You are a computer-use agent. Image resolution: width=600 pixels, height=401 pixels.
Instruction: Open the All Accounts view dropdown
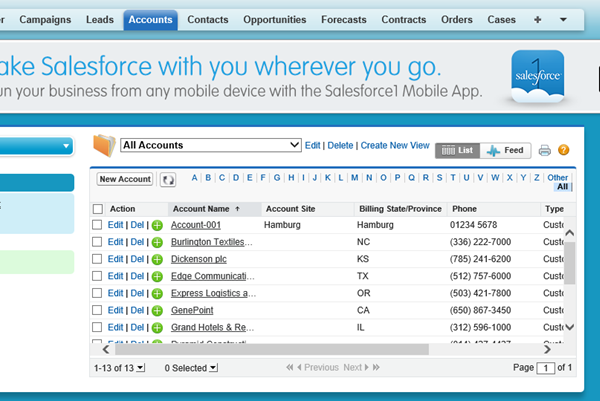[x=211, y=145]
